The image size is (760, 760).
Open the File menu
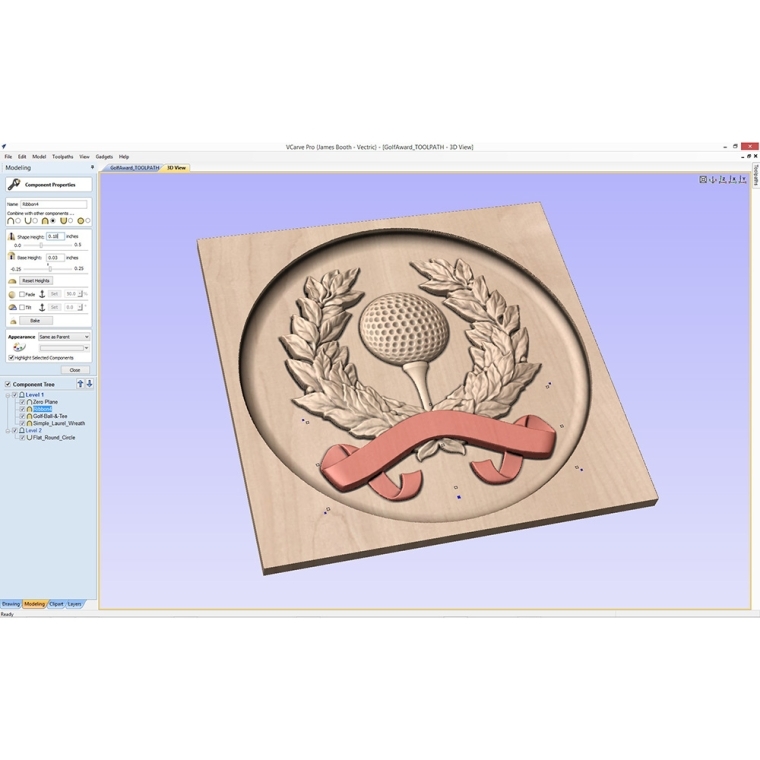tap(8, 157)
